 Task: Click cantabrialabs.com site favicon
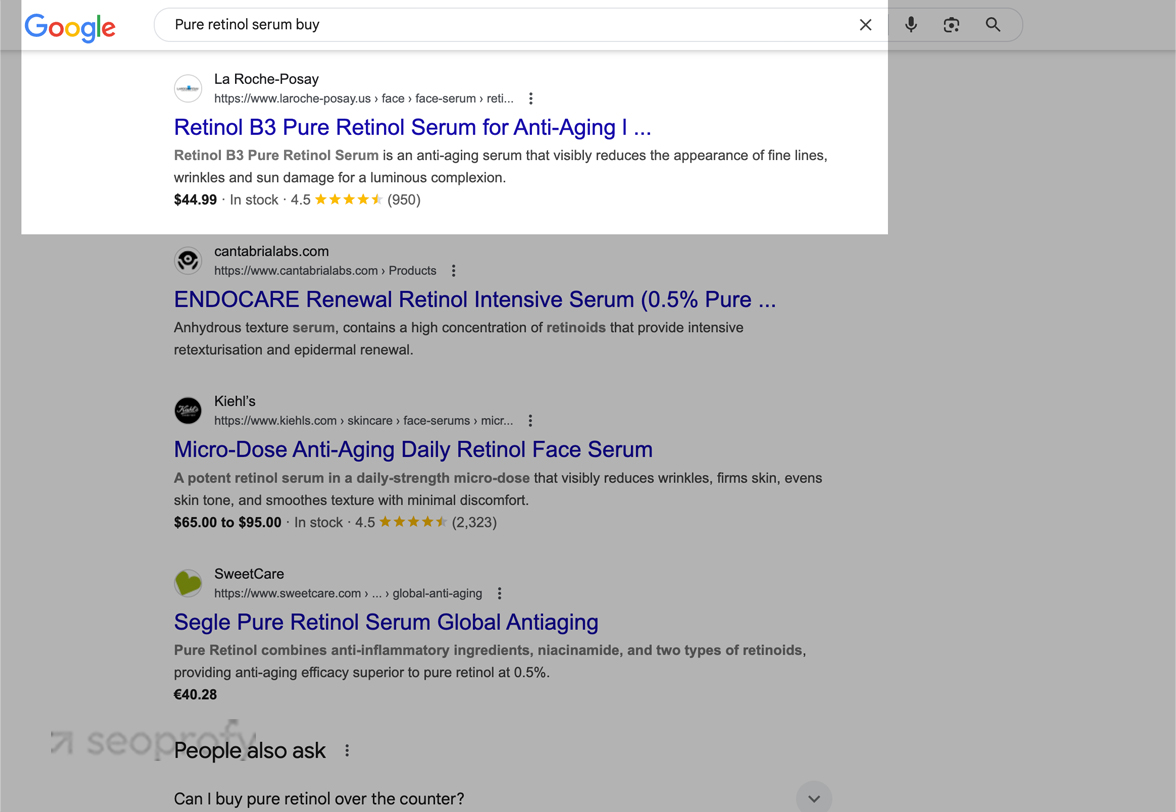click(188, 261)
